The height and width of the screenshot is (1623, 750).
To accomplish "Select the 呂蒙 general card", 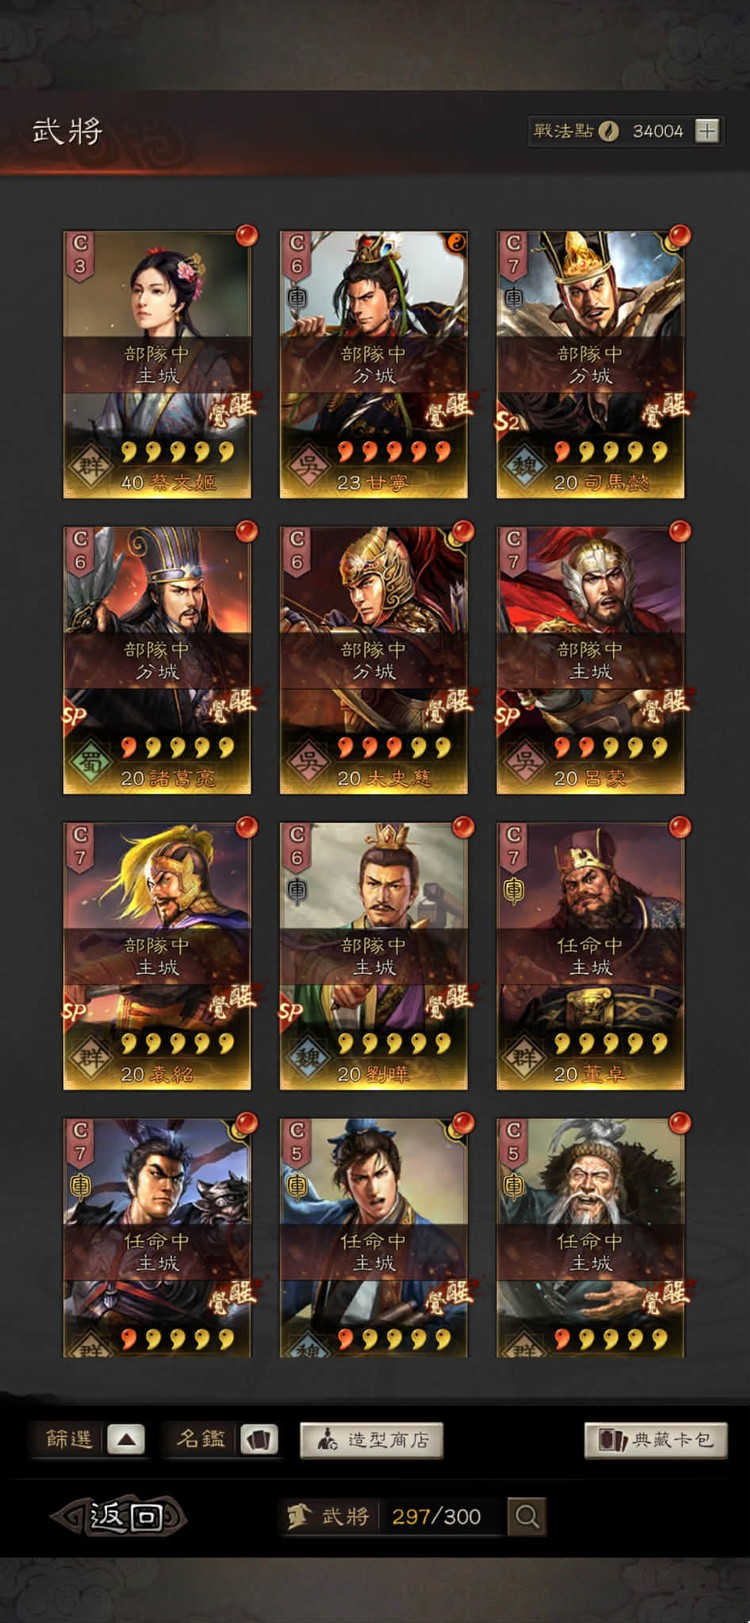I will click(590, 660).
